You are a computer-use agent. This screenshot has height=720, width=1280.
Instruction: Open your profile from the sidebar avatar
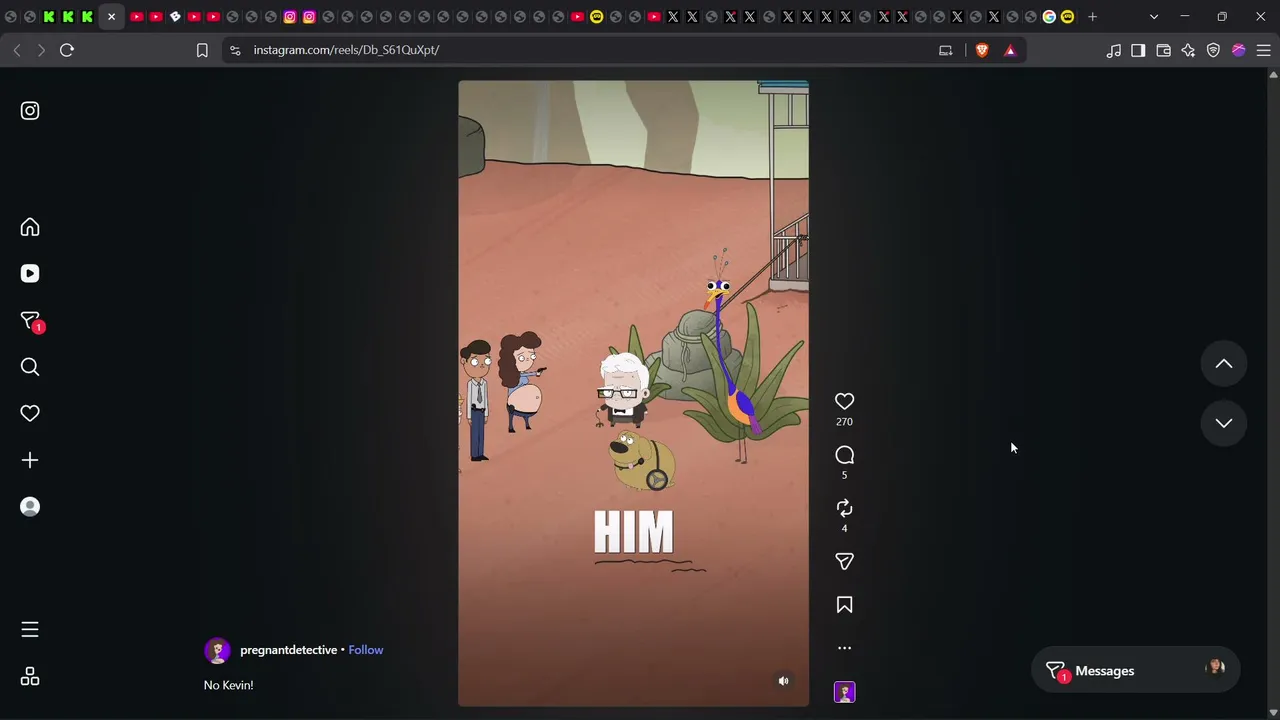pos(30,507)
